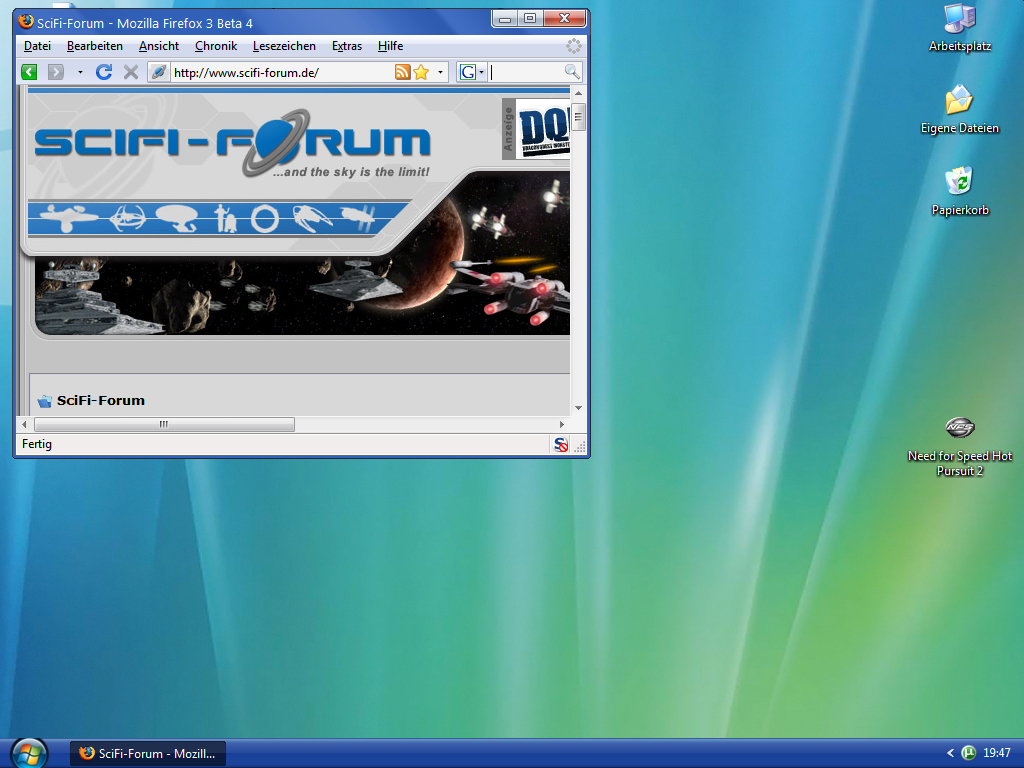
Task: Click the RSS feed icon in address bar
Action: (x=402, y=72)
